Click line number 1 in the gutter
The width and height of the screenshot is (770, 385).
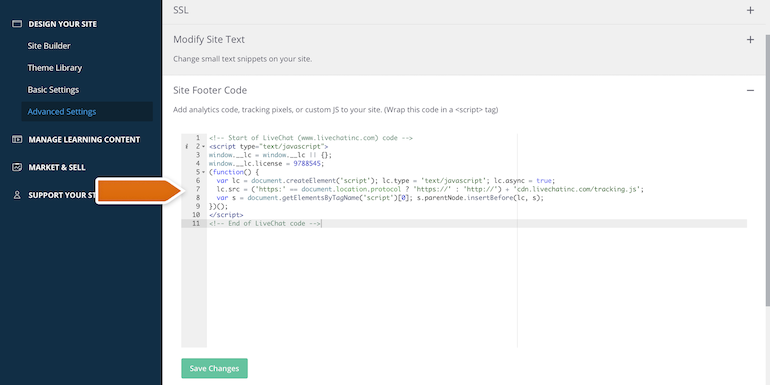197,138
